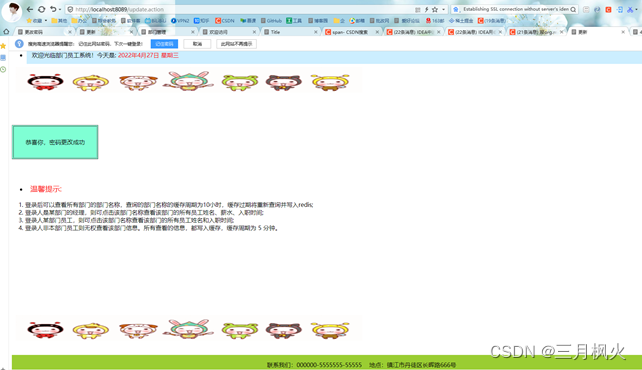Click the 联系我们 footer text
Image resolution: width=642 pixels, height=370 pixels.
314,365
